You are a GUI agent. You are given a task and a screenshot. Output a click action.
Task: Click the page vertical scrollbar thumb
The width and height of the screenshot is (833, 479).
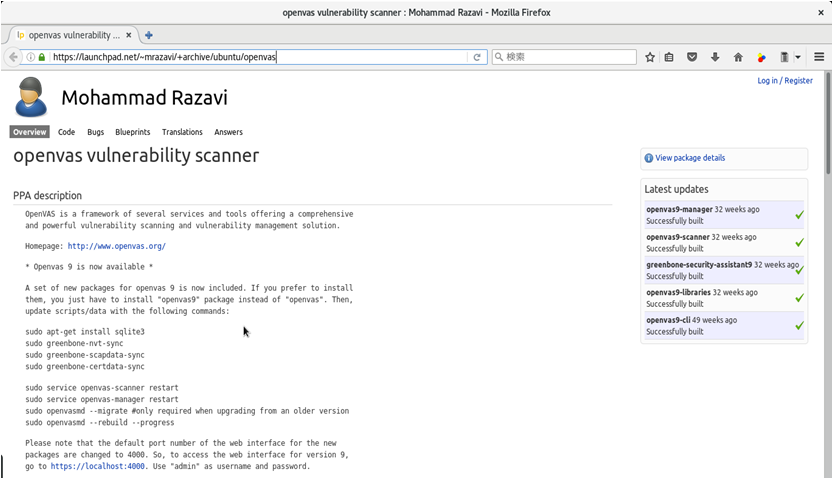(828, 123)
